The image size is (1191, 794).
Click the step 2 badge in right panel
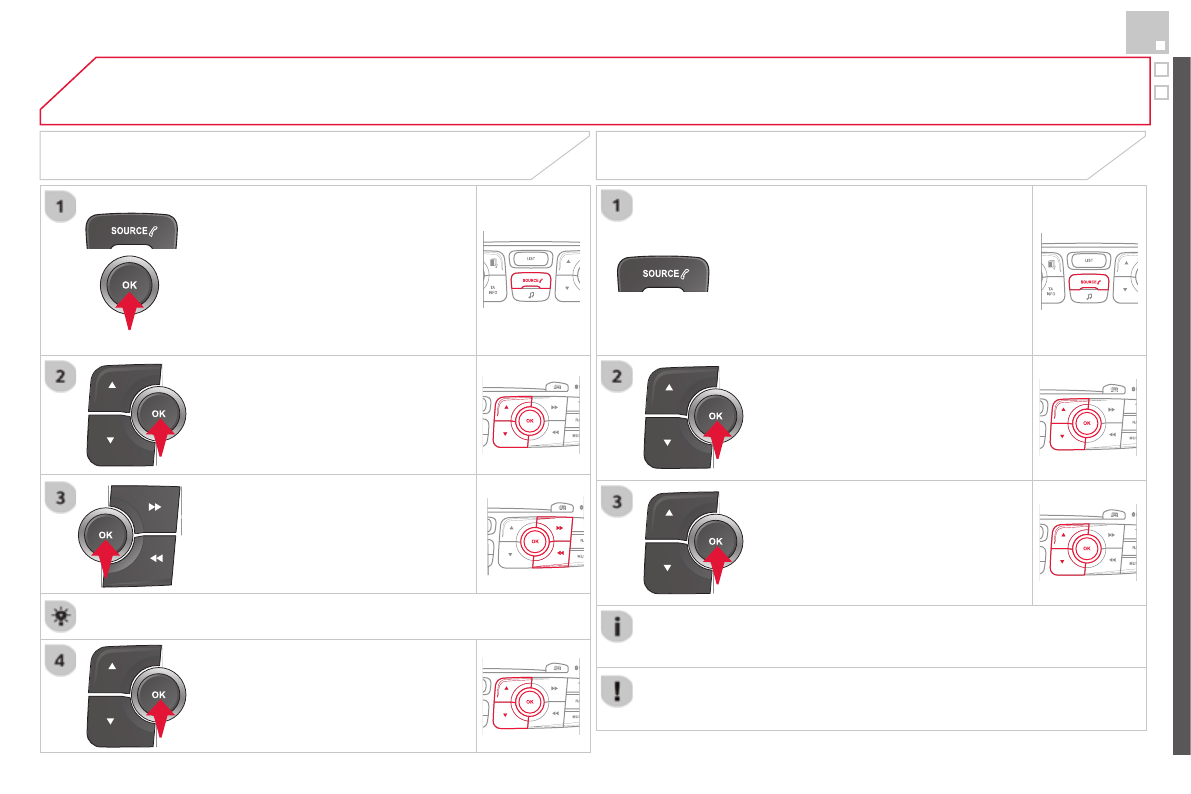tap(617, 379)
